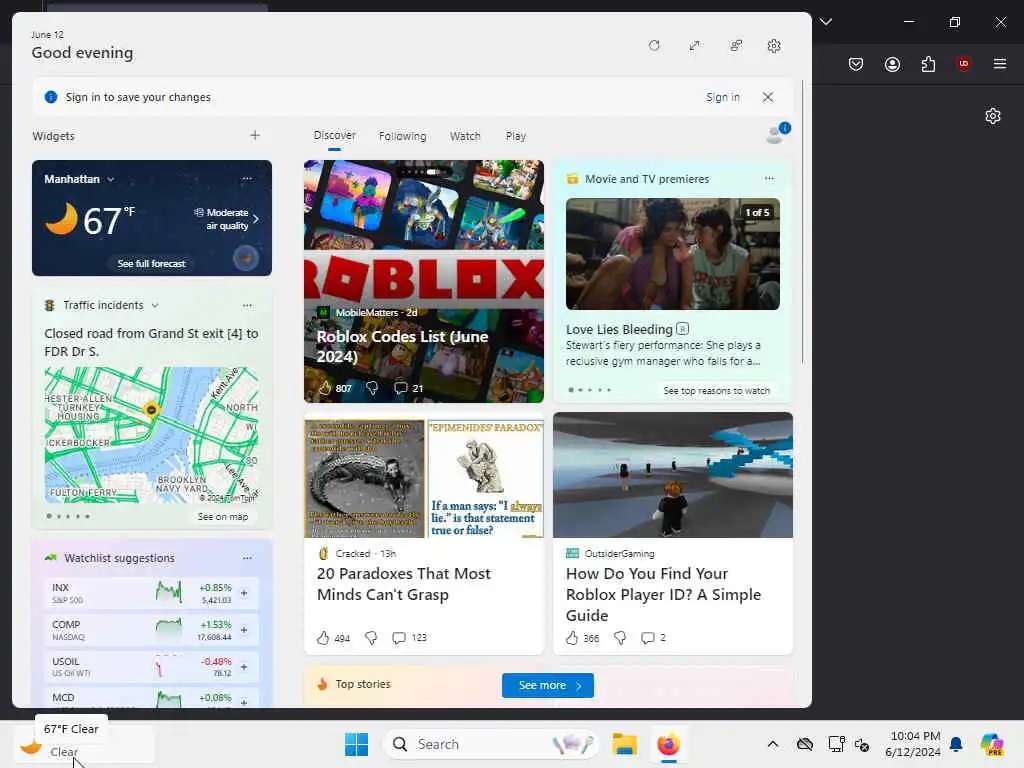Open Moderate air quality details arrow
This screenshot has height=768, width=1024.
pyautogui.click(x=256, y=219)
